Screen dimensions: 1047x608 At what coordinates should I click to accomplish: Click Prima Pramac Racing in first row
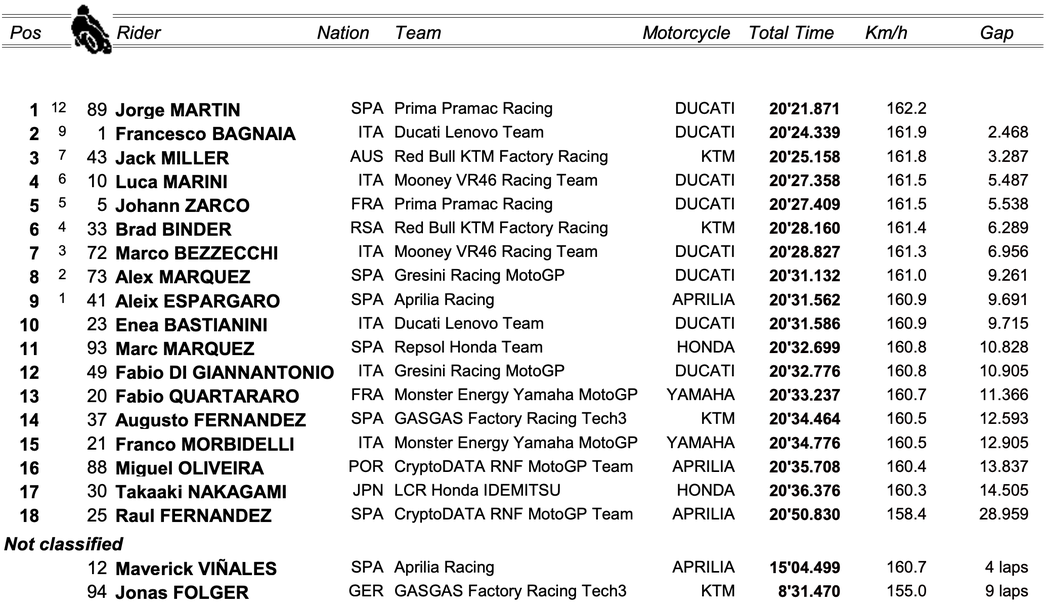(x=473, y=108)
